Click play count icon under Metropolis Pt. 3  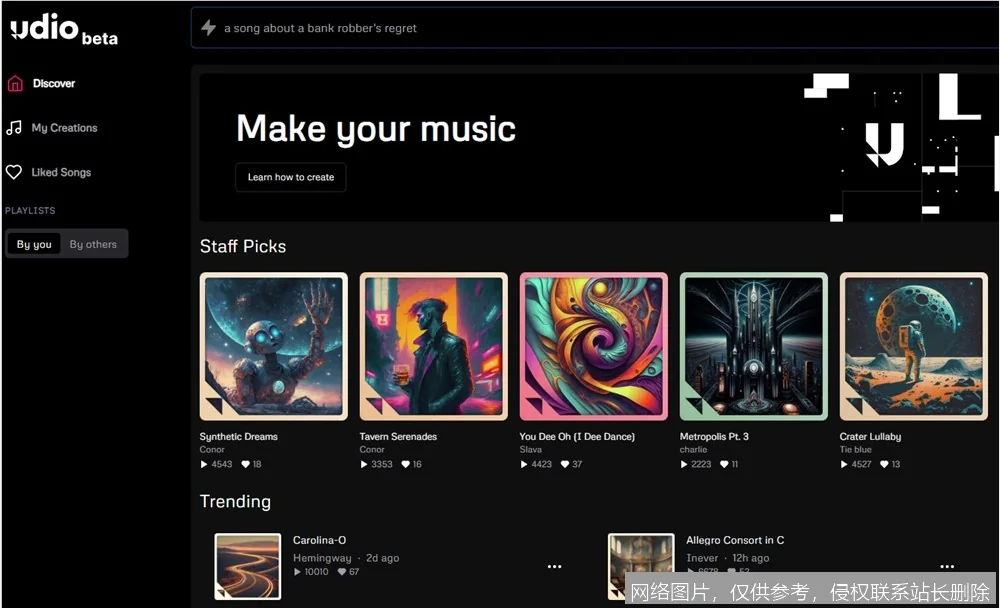[x=685, y=464]
